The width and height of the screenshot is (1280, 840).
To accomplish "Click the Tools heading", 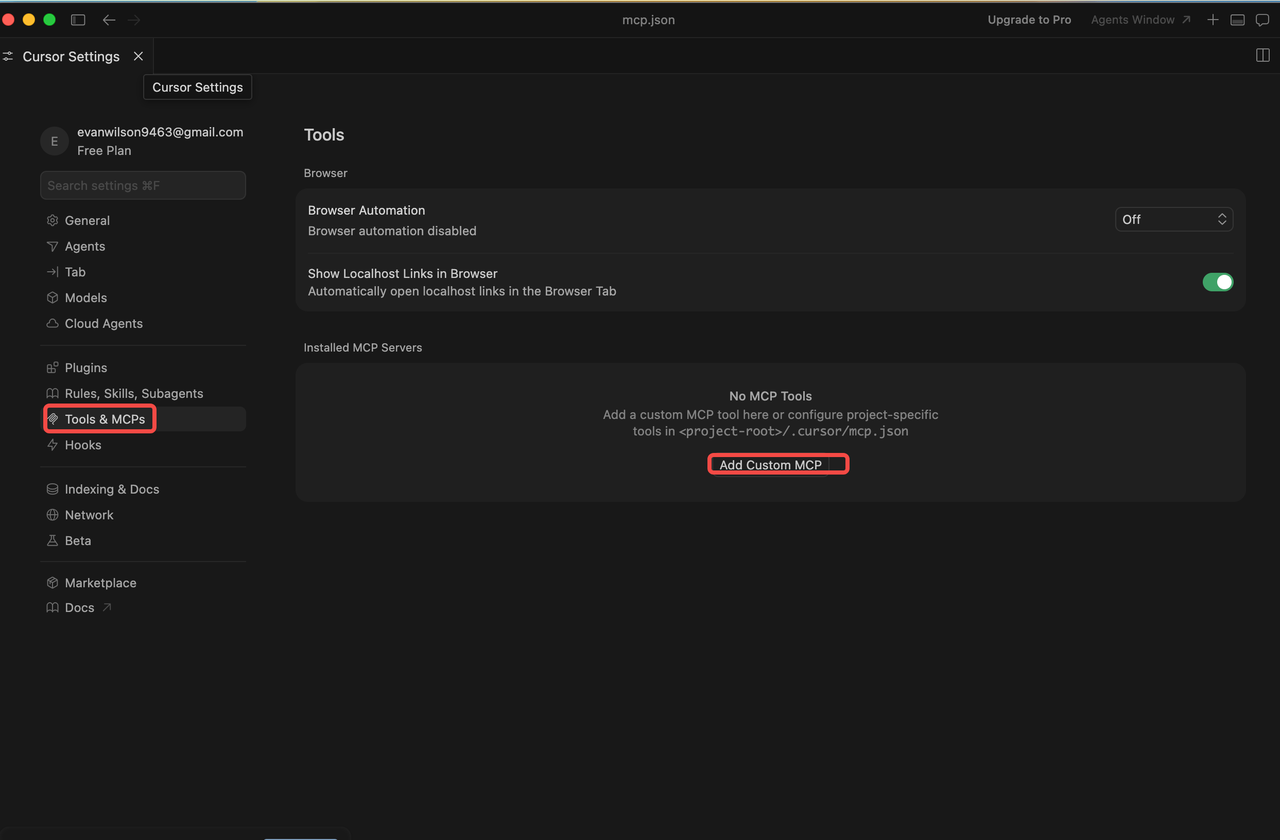I will pos(324,135).
